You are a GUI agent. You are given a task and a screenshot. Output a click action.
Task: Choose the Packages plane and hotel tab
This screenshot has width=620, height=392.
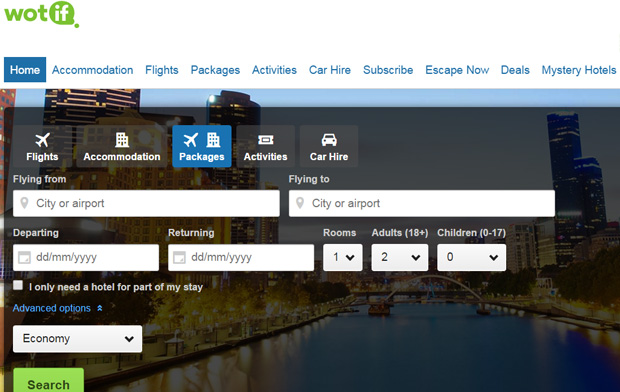tap(202, 146)
